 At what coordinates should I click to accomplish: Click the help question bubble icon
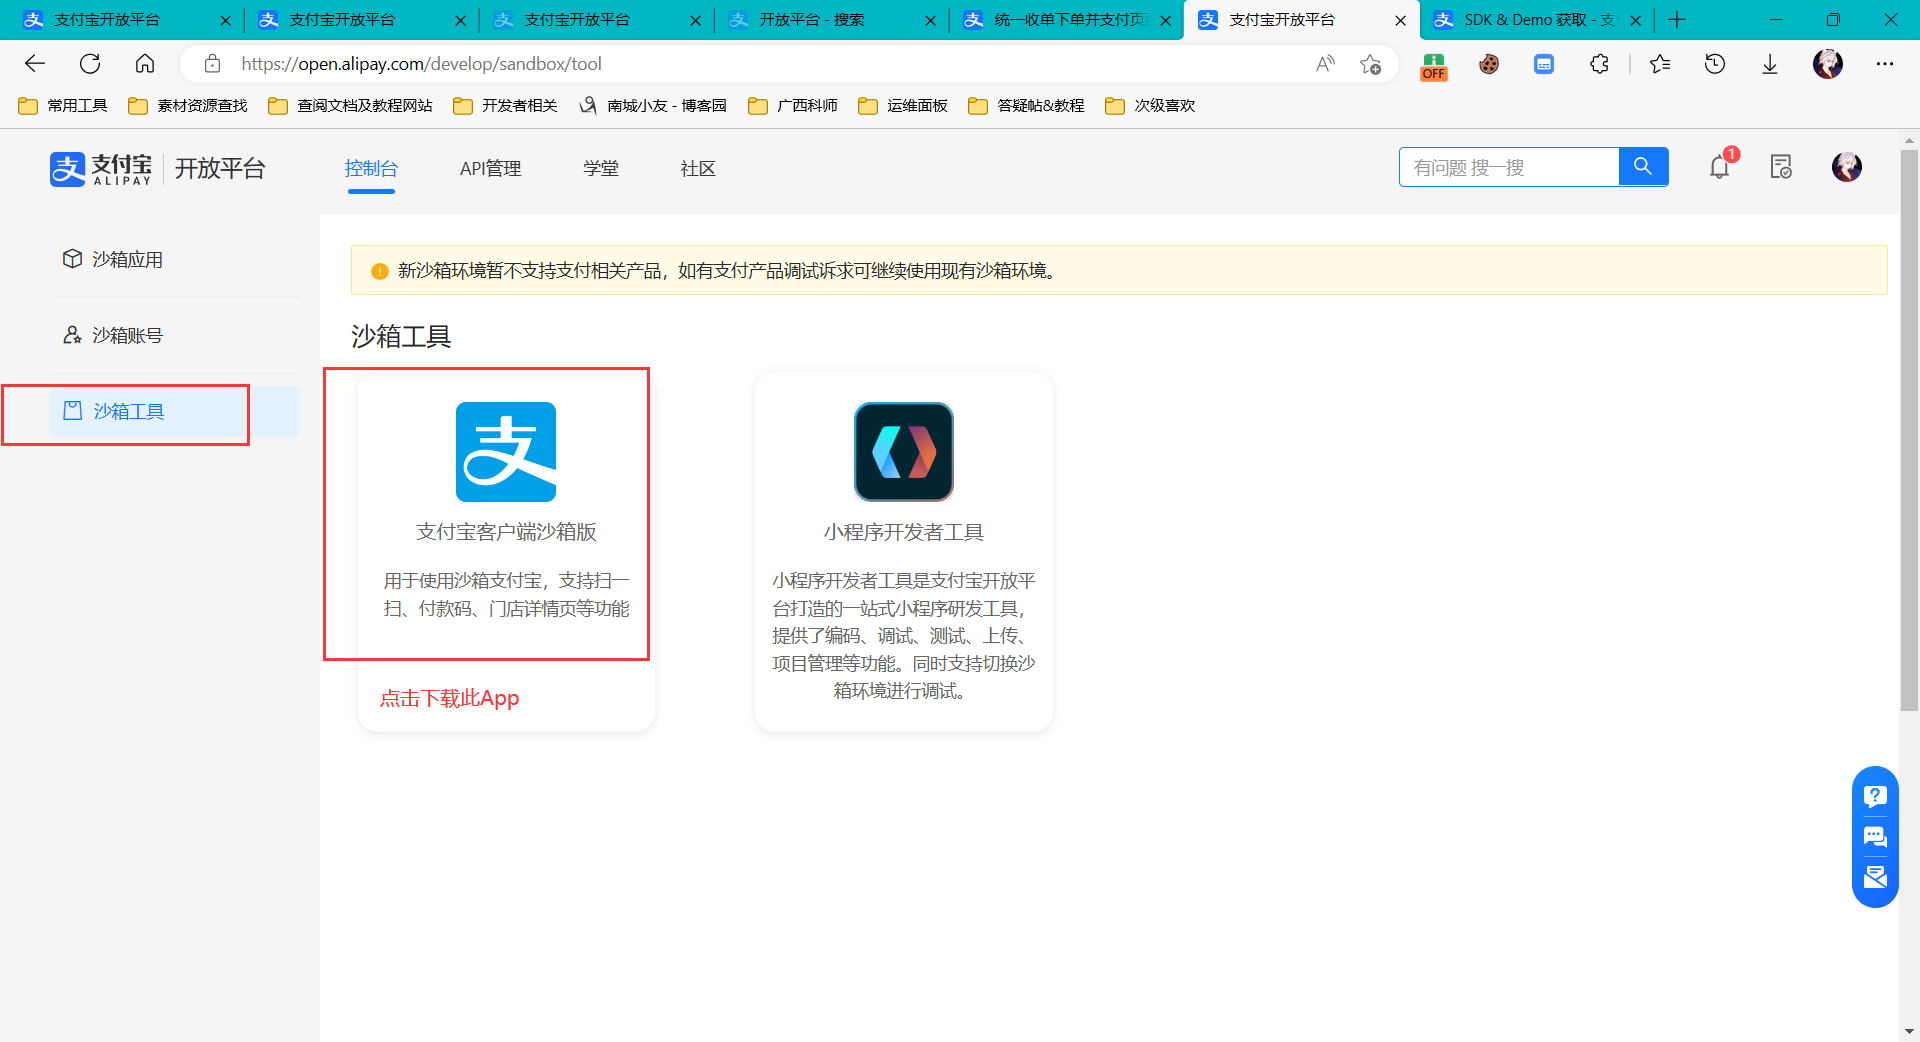(x=1875, y=796)
